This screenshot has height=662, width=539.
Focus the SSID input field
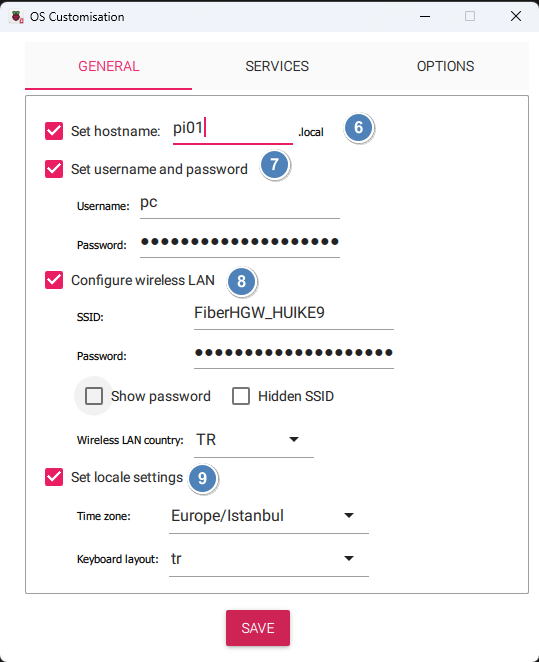point(294,314)
